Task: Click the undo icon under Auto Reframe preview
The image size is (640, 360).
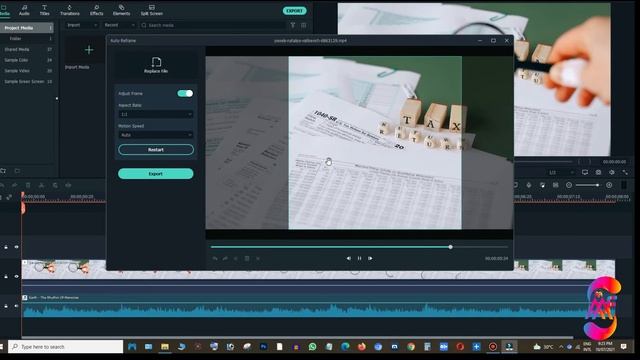Action: point(215,258)
